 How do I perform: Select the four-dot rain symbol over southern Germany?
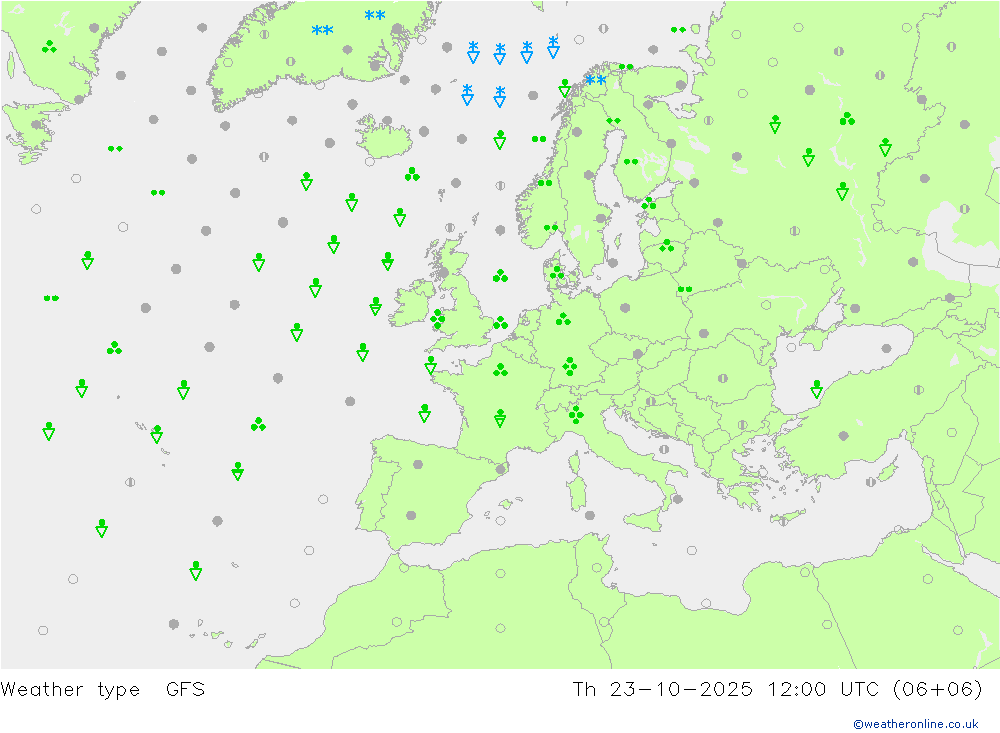tap(570, 366)
